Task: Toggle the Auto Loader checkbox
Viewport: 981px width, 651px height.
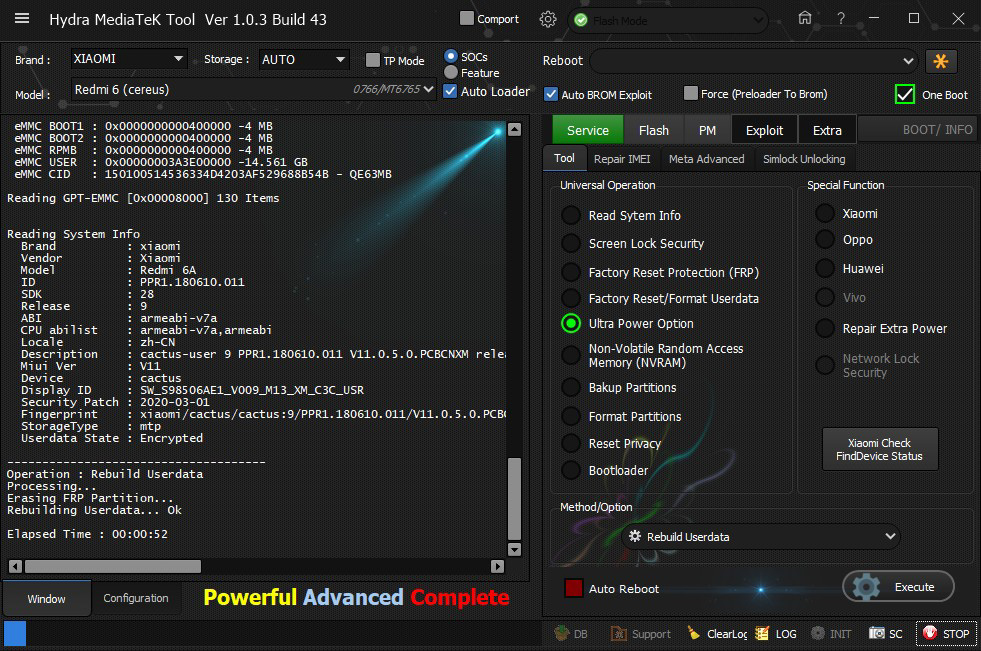Action: [x=451, y=91]
